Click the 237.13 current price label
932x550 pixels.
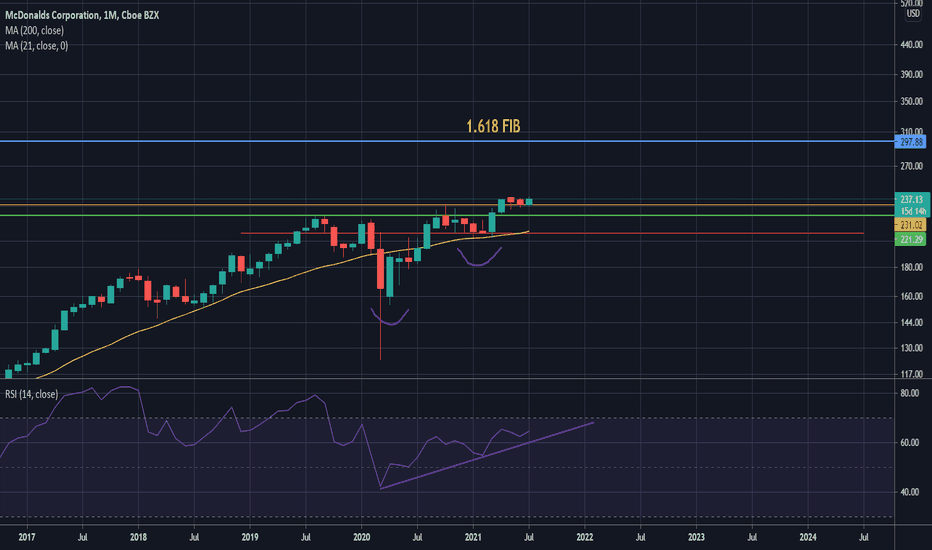coord(911,200)
